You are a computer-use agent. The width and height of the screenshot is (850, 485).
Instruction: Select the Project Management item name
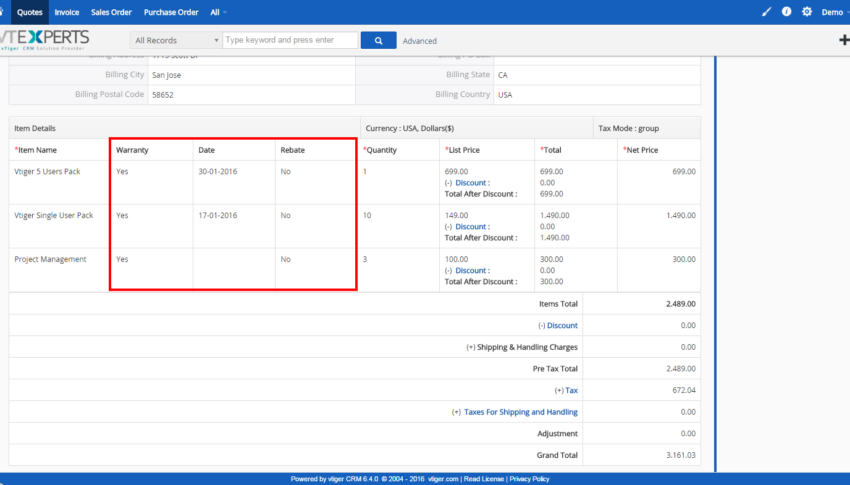tap(50, 259)
